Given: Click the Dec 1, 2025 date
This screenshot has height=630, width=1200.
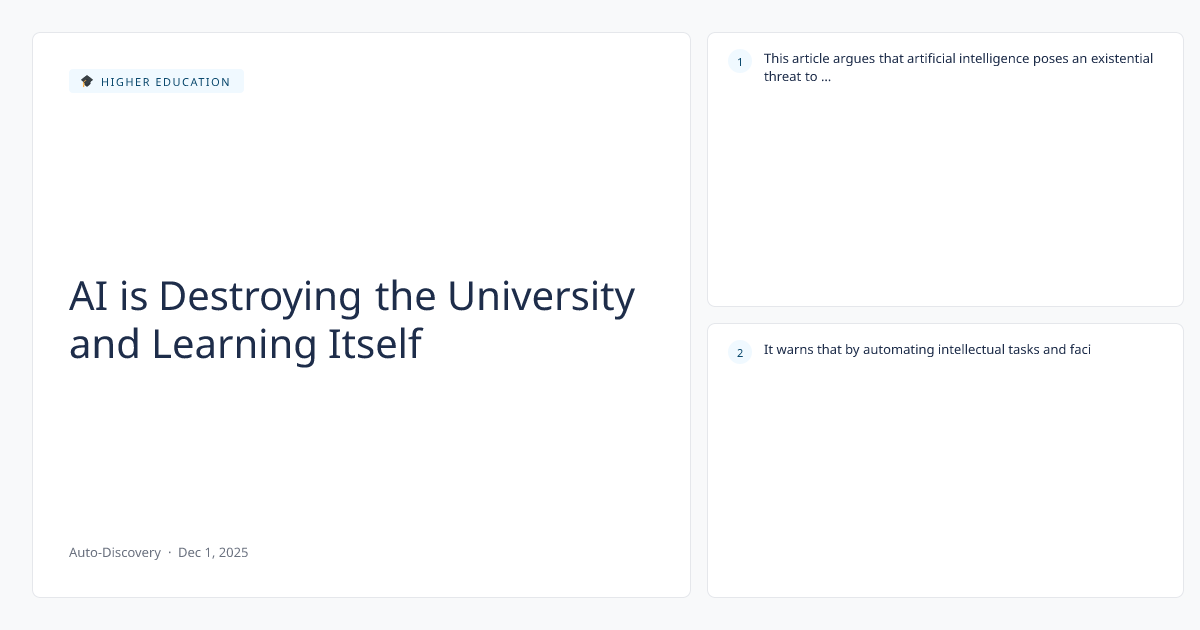Looking at the screenshot, I should (213, 552).
